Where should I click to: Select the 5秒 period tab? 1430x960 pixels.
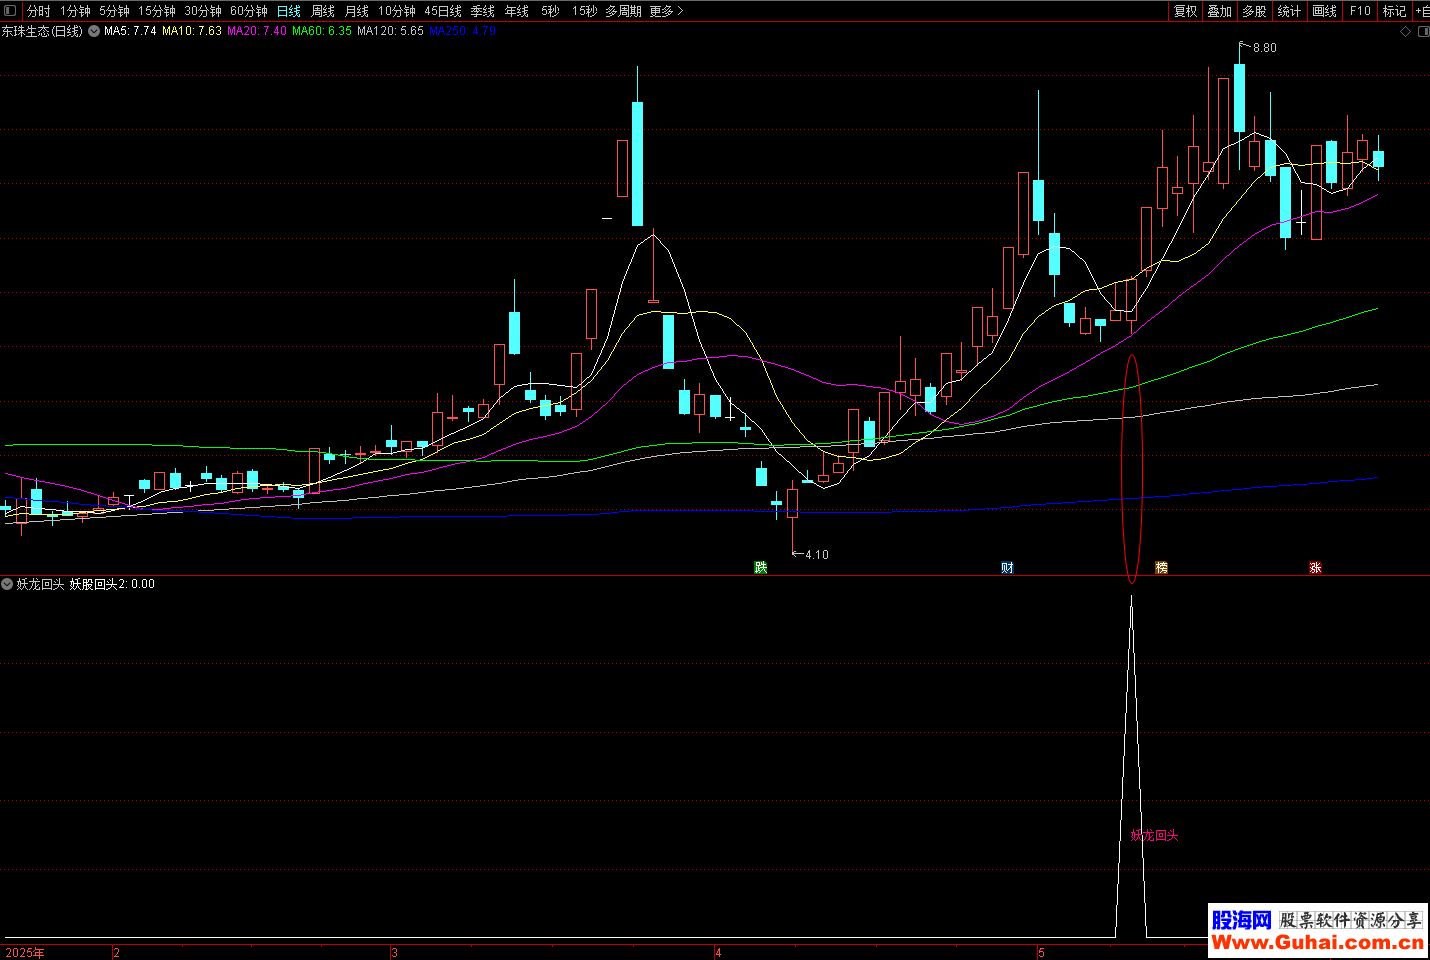[x=550, y=11]
